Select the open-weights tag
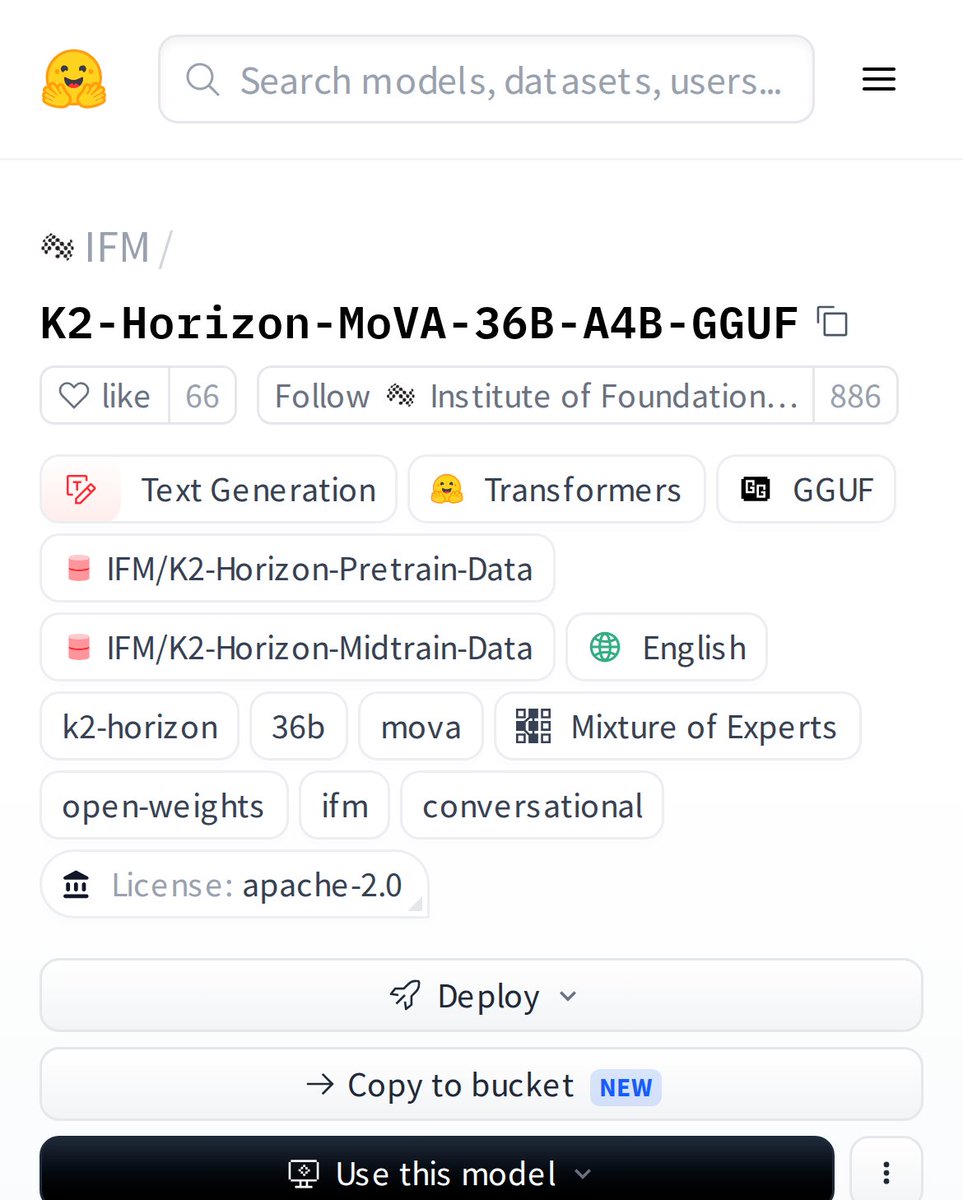The height and width of the screenshot is (1200, 963). click(164, 805)
